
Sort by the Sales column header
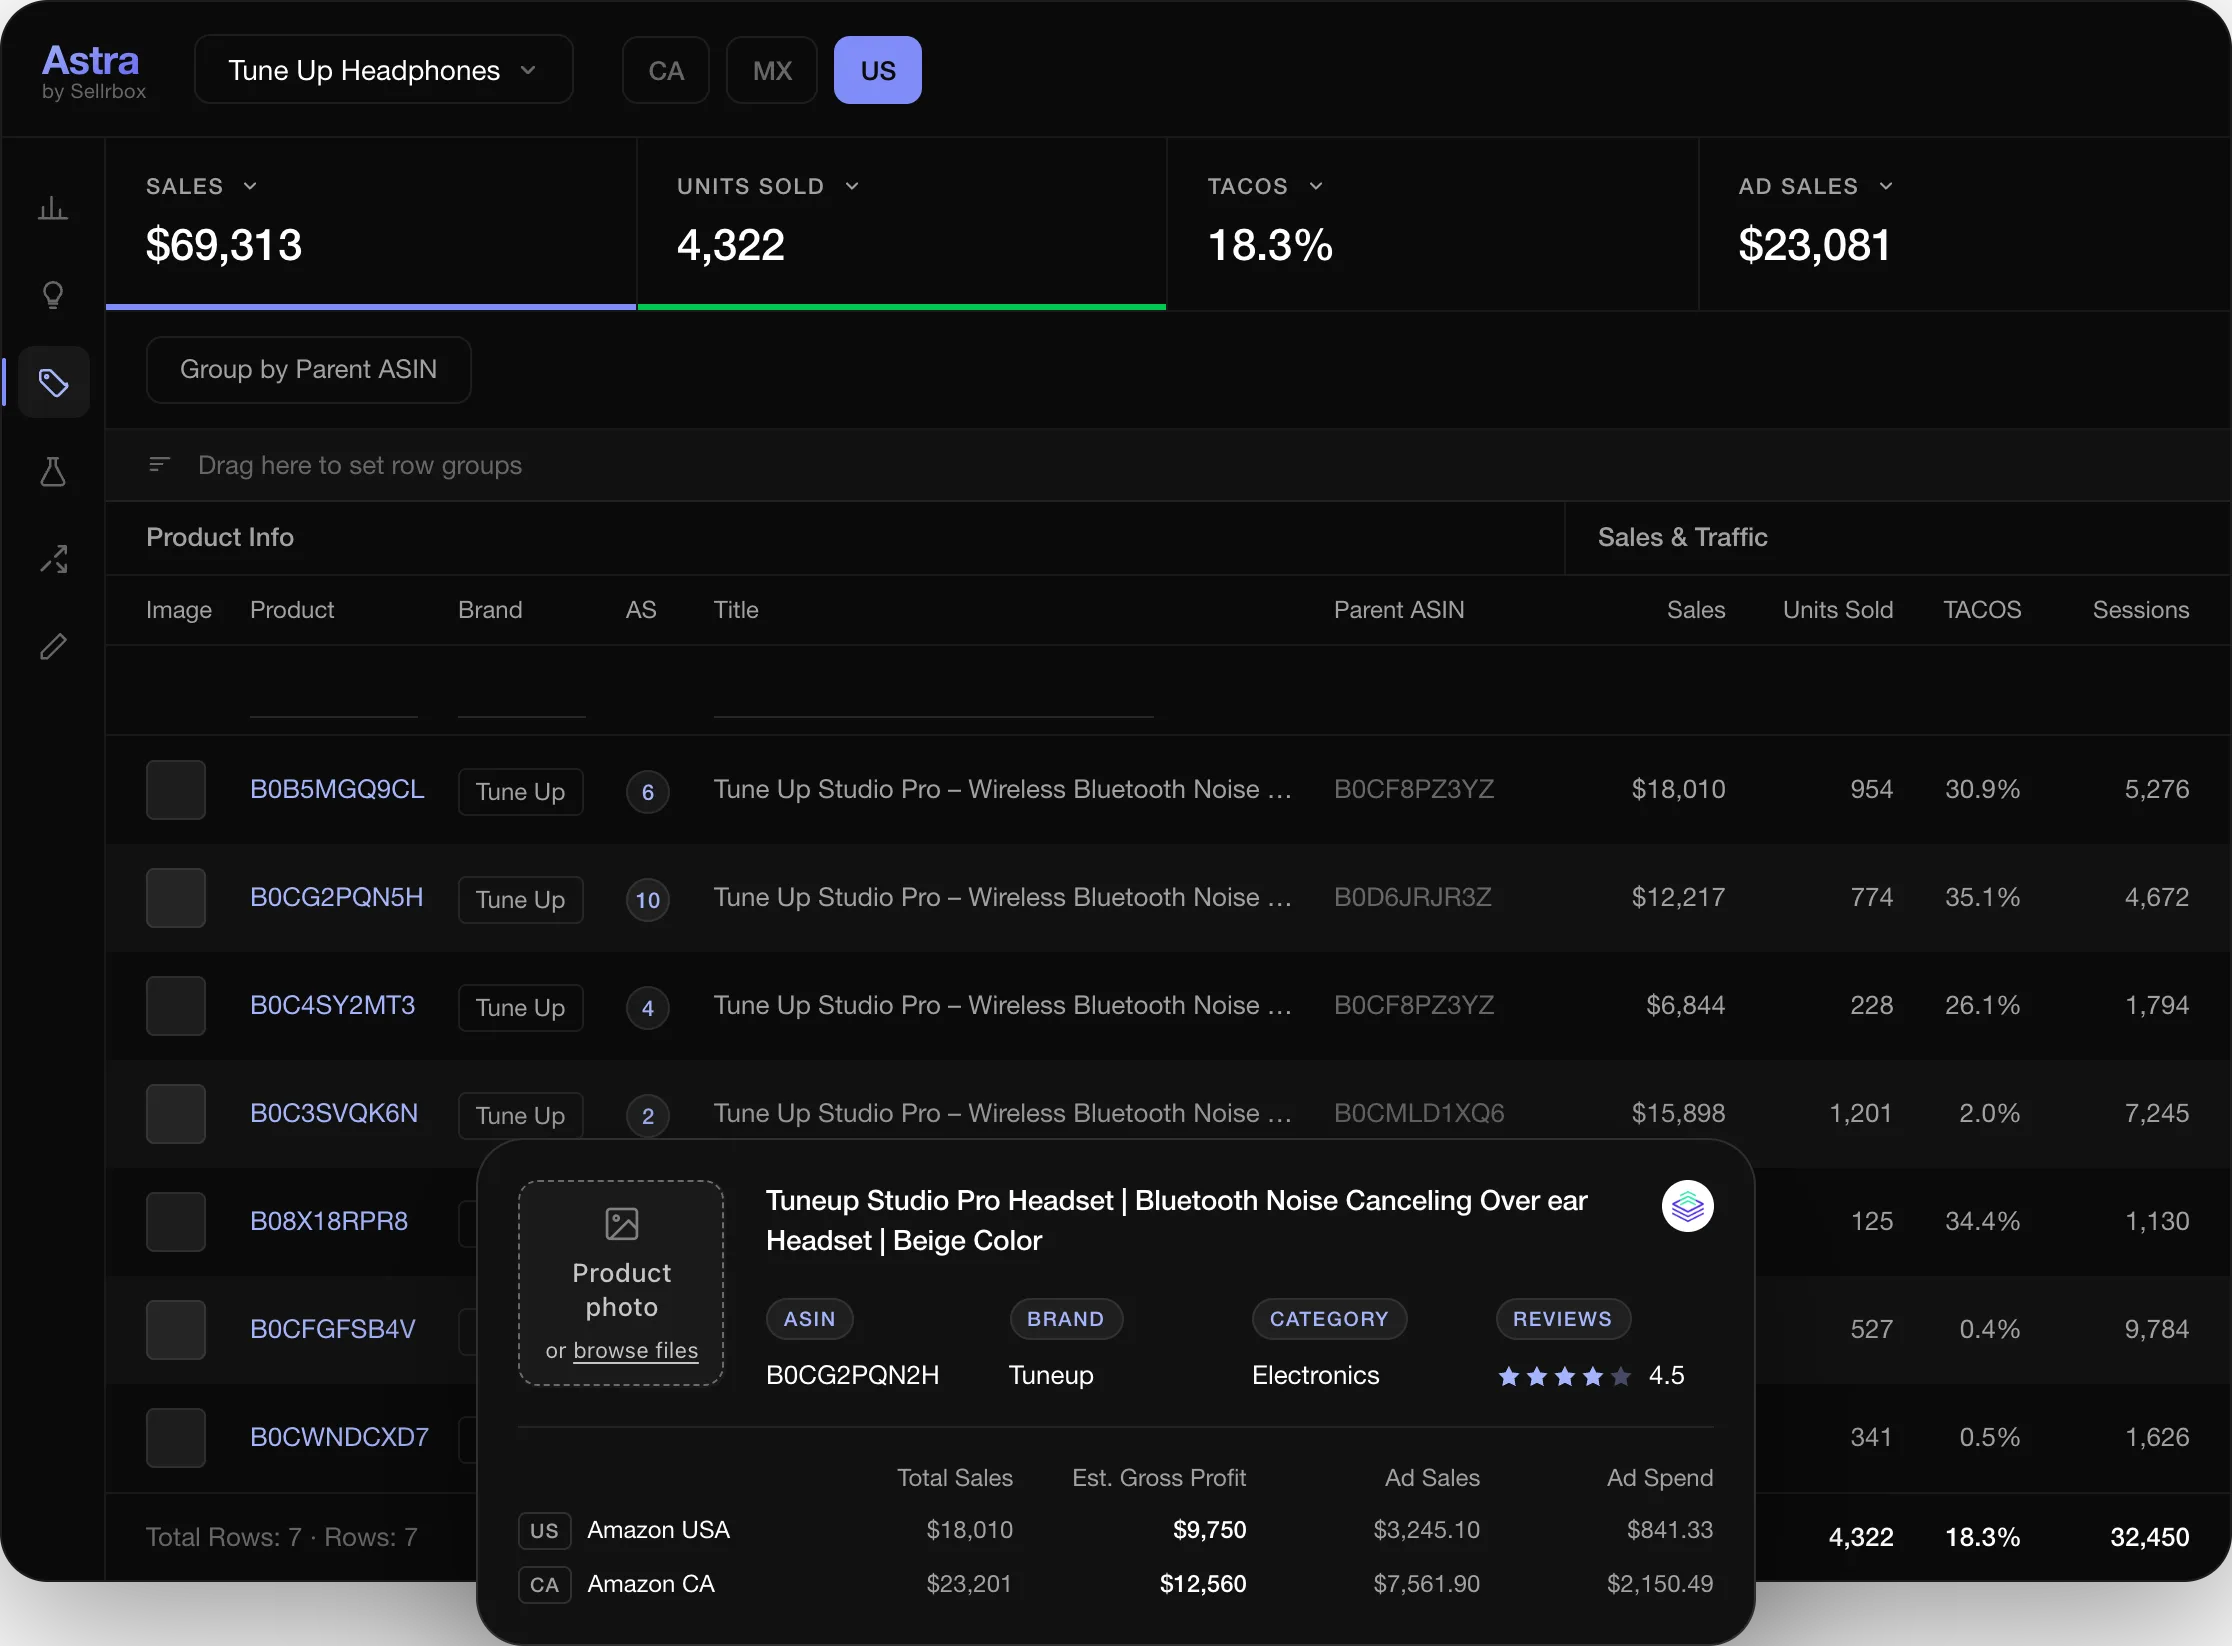[1696, 610]
